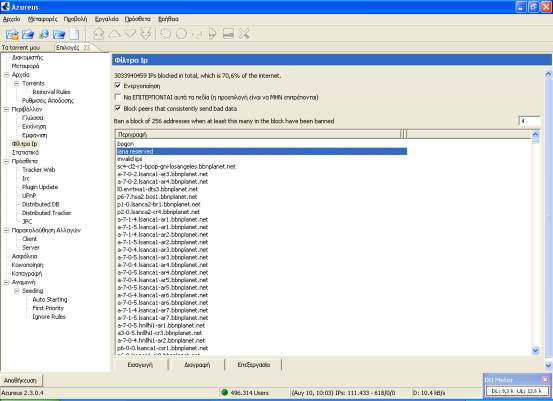Screen dimensions: 553x401
Task: Collapse the Αρχεία tree node
Action: coord(6,75)
